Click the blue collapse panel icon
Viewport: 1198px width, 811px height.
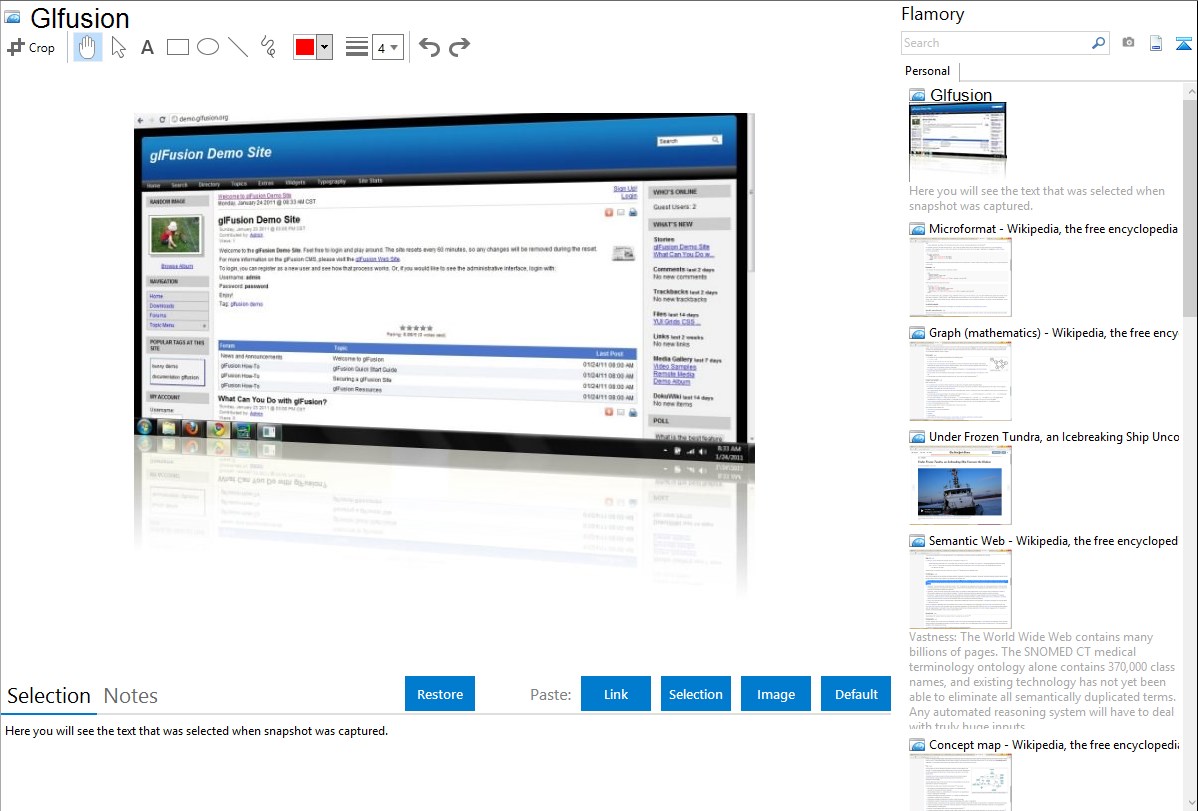pyautogui.click(x=1183, y=43)
